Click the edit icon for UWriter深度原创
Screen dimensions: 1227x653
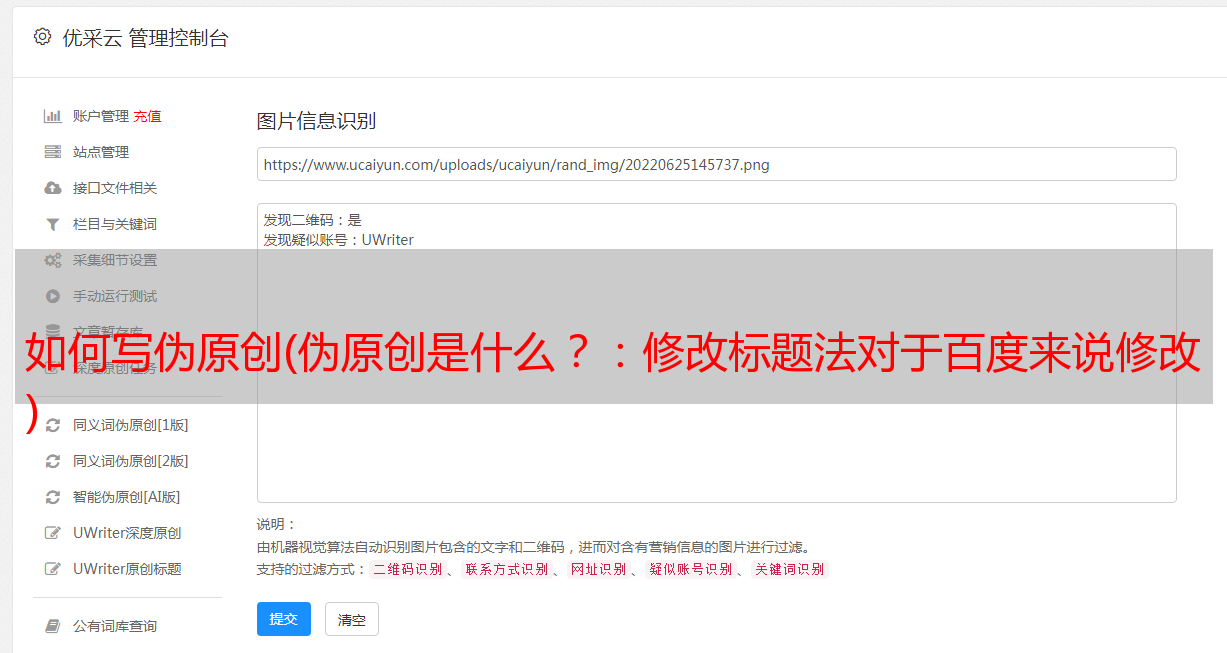coord(53,533)
